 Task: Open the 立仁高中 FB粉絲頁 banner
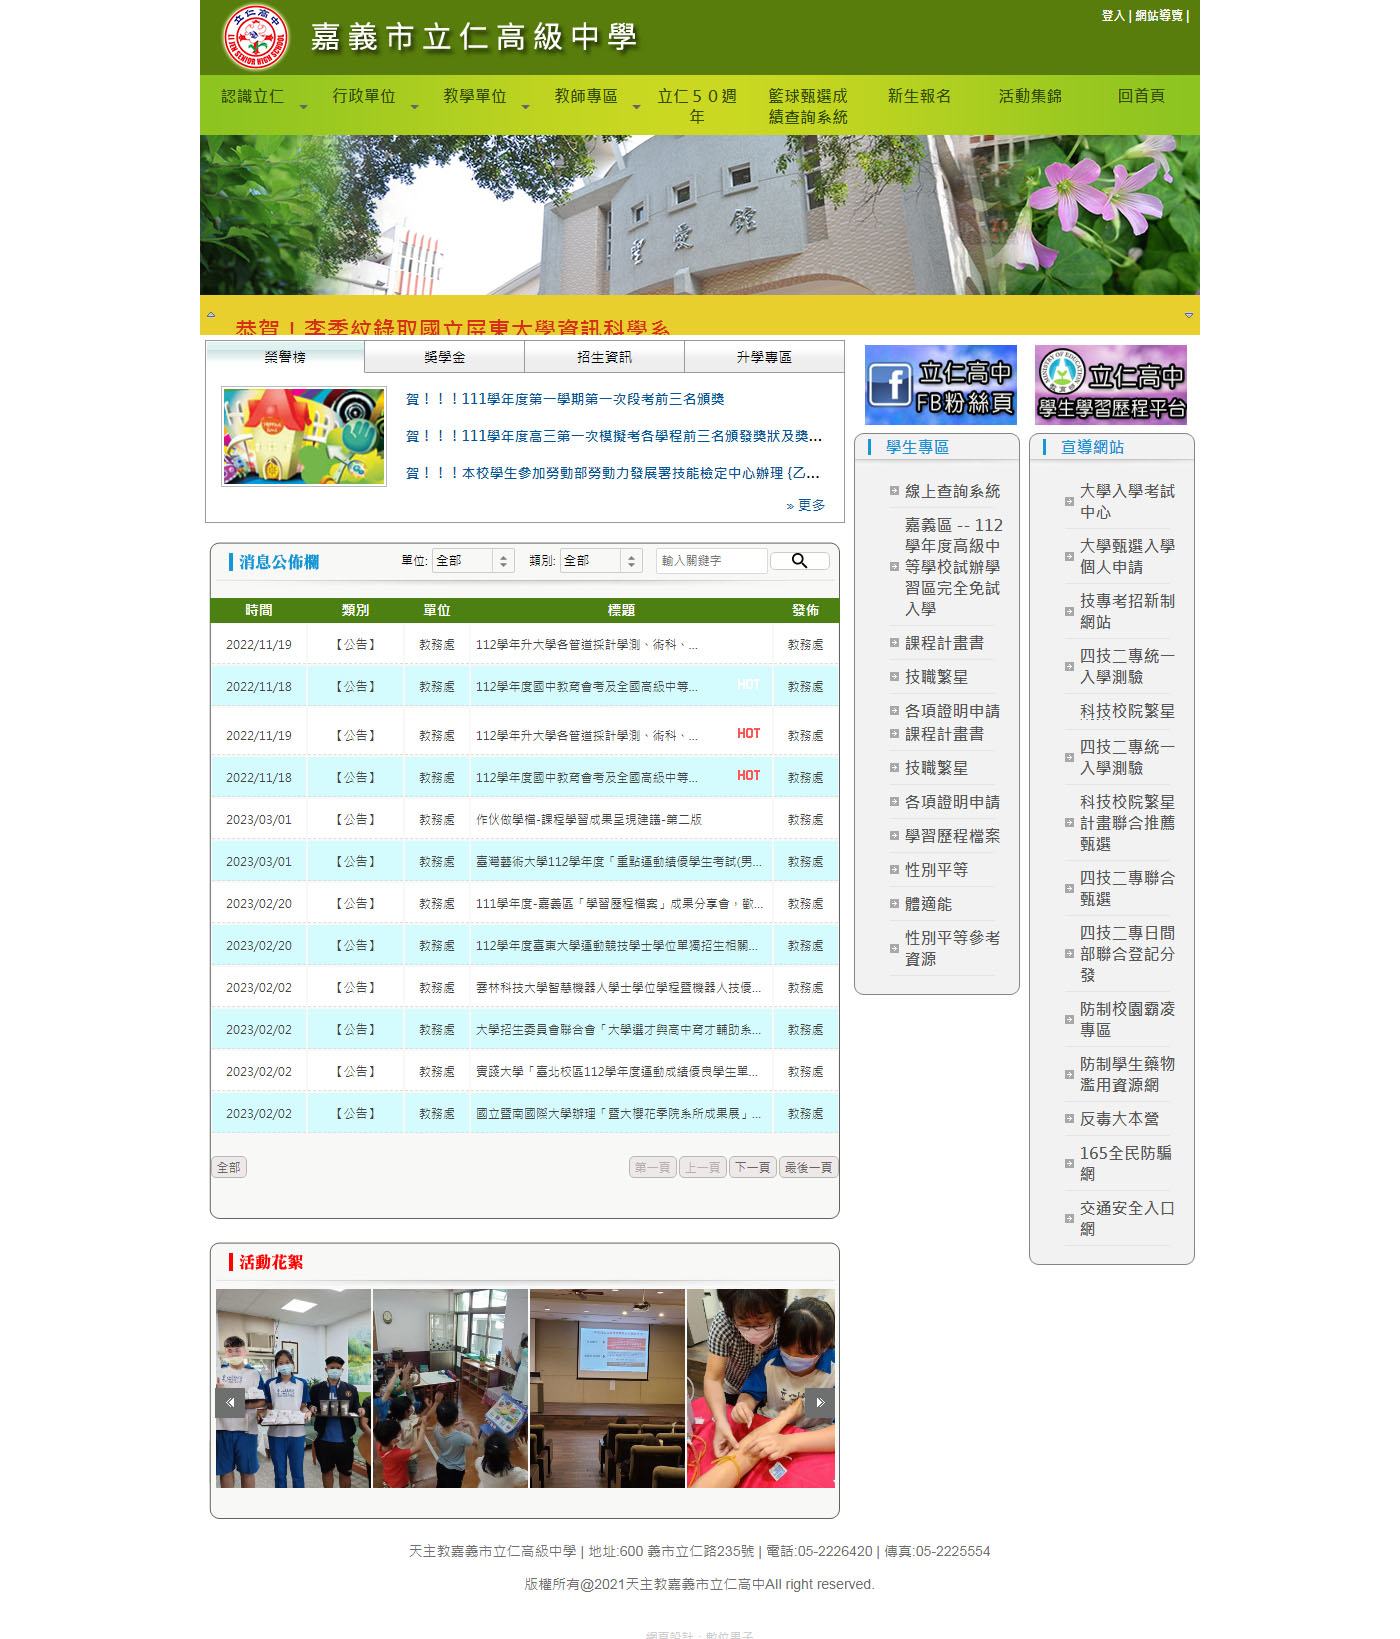tap(940, 385)
